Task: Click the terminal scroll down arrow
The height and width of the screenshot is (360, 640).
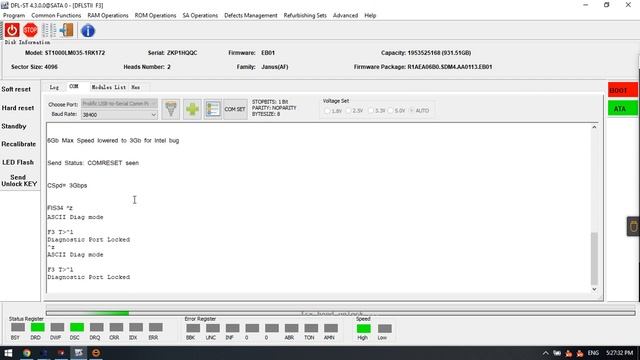Action: click(x=594, y=289)
